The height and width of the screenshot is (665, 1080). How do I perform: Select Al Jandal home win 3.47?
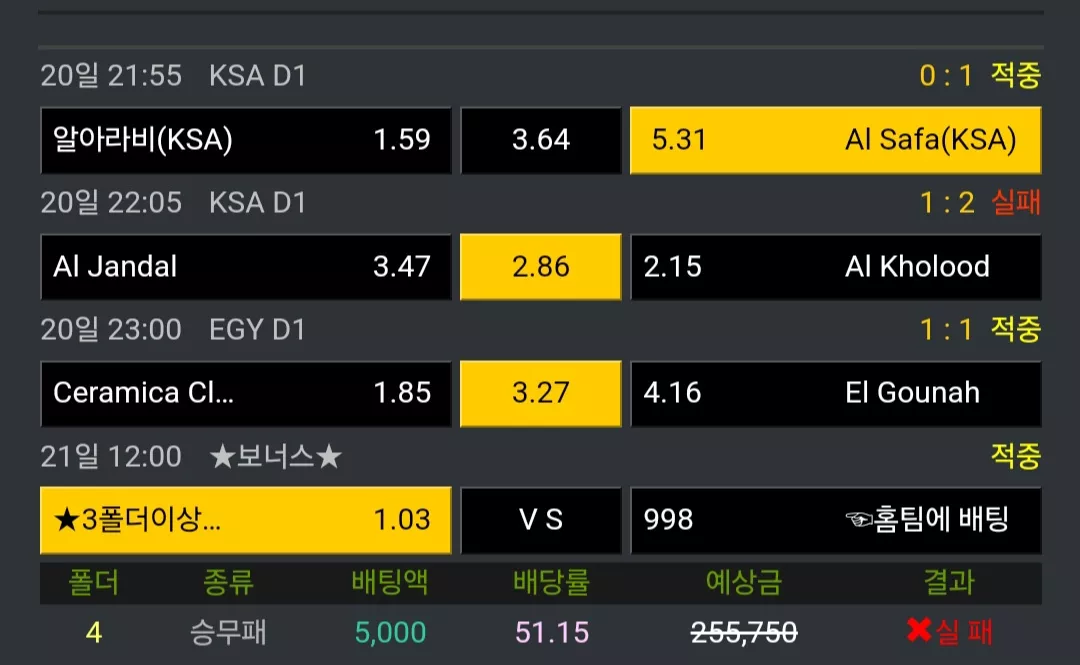(246, 267)
